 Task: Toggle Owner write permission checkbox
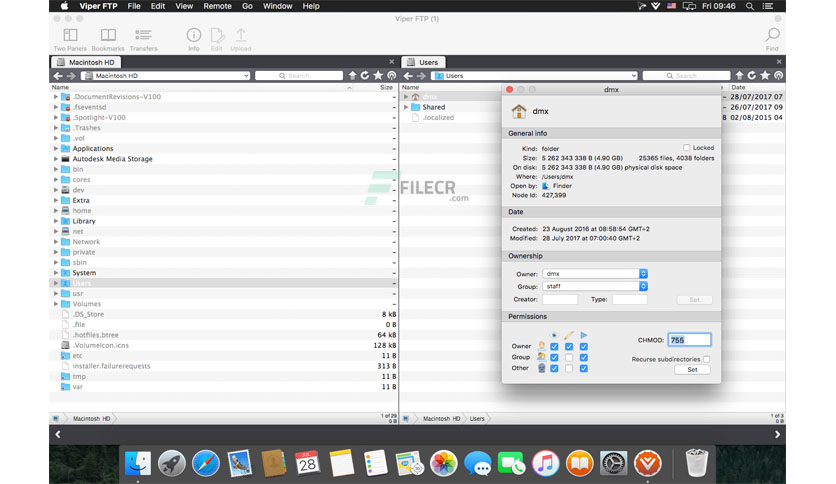[x=569, y=346]
